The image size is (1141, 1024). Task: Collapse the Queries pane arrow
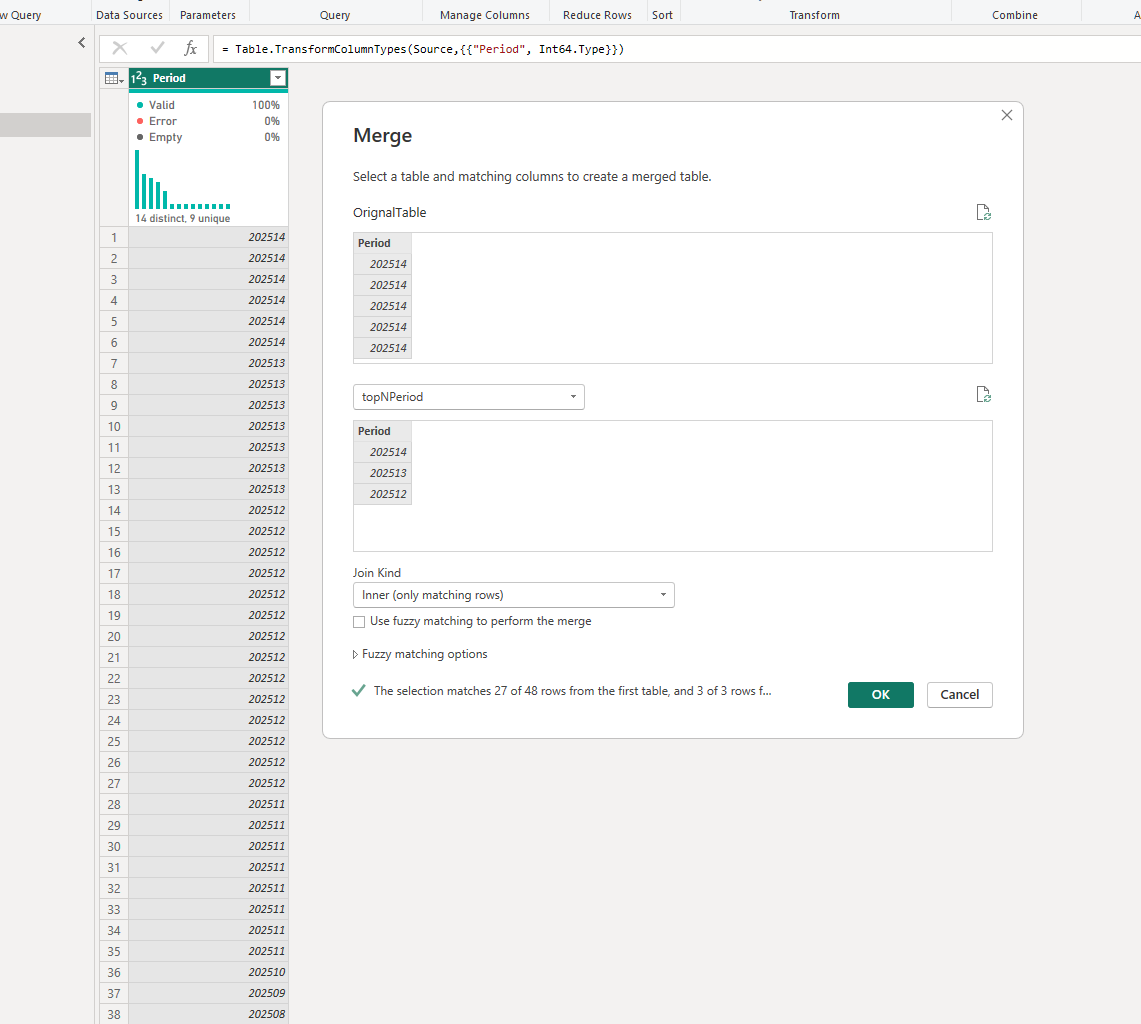[x=82, y=43]
